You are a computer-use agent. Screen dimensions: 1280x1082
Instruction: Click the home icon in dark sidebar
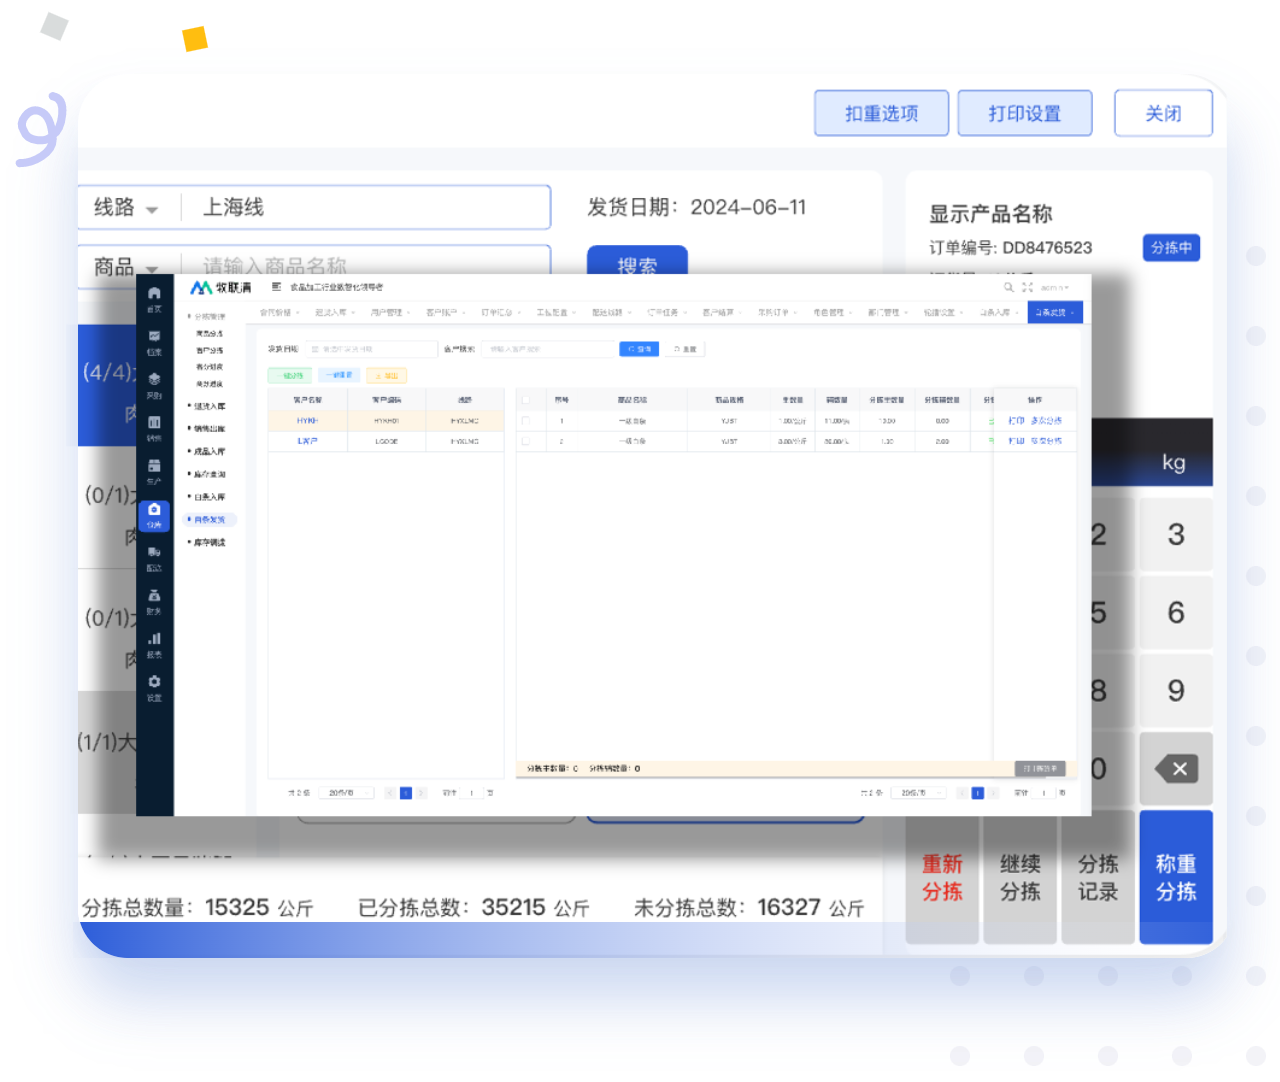154,296
